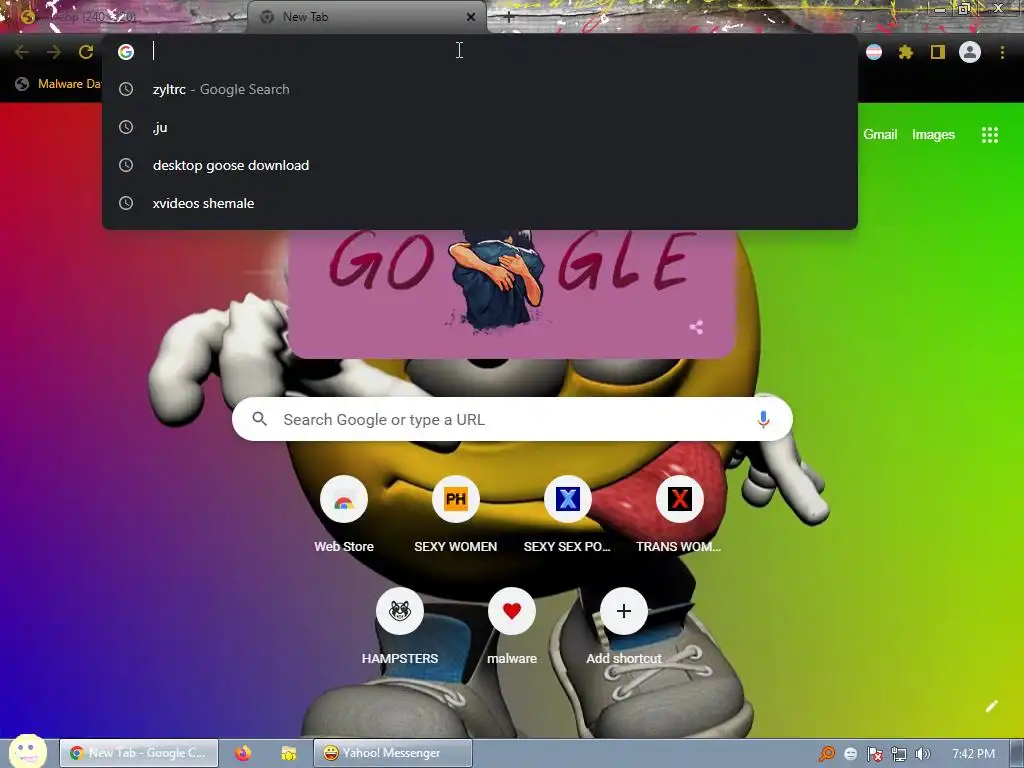
Task: Open the Google apps grid
Action: tap(990, 135)
